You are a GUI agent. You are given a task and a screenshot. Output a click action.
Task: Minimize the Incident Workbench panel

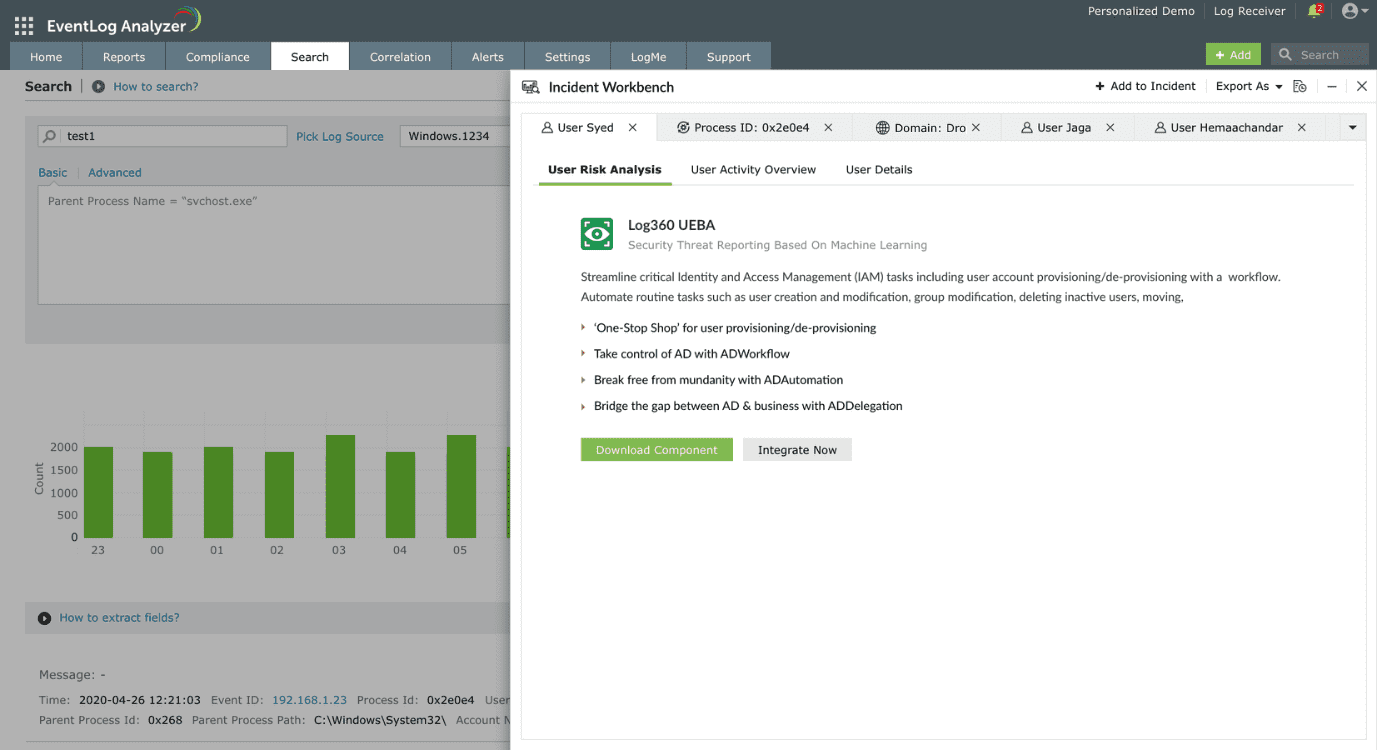click(1332, 87)
